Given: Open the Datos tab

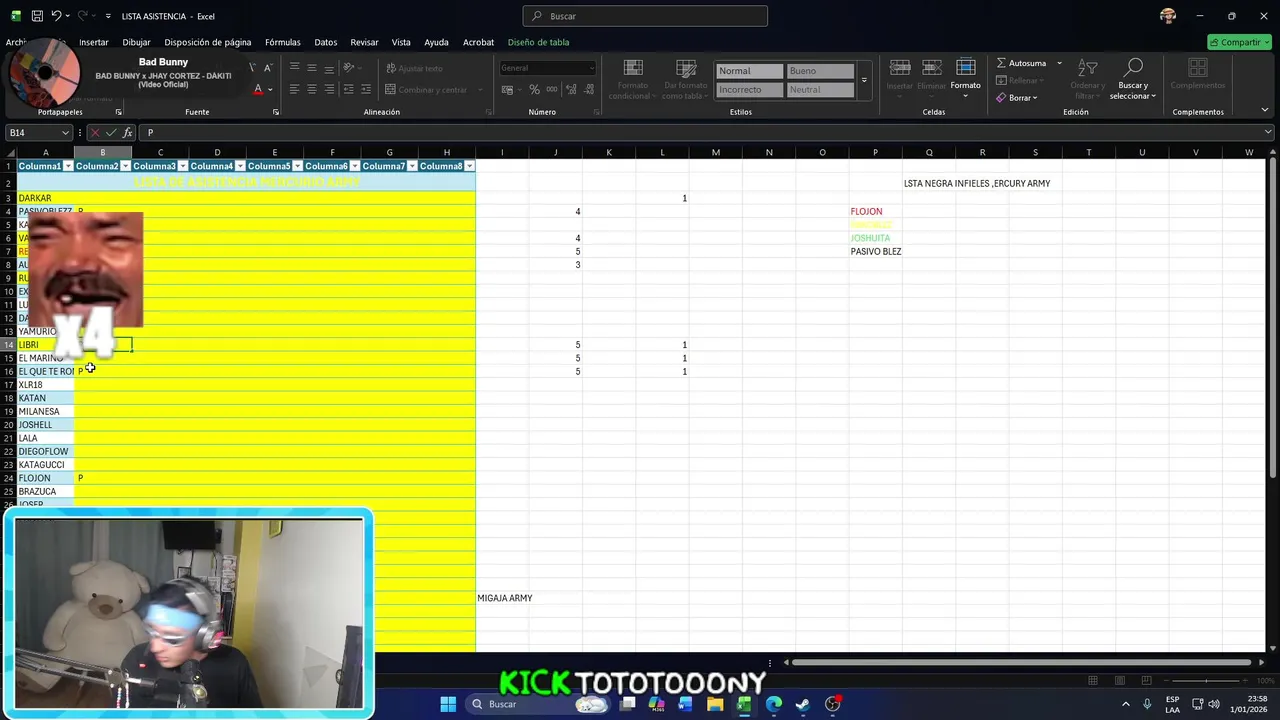Looking at the screenshot, I should click(x=326, y=42).
